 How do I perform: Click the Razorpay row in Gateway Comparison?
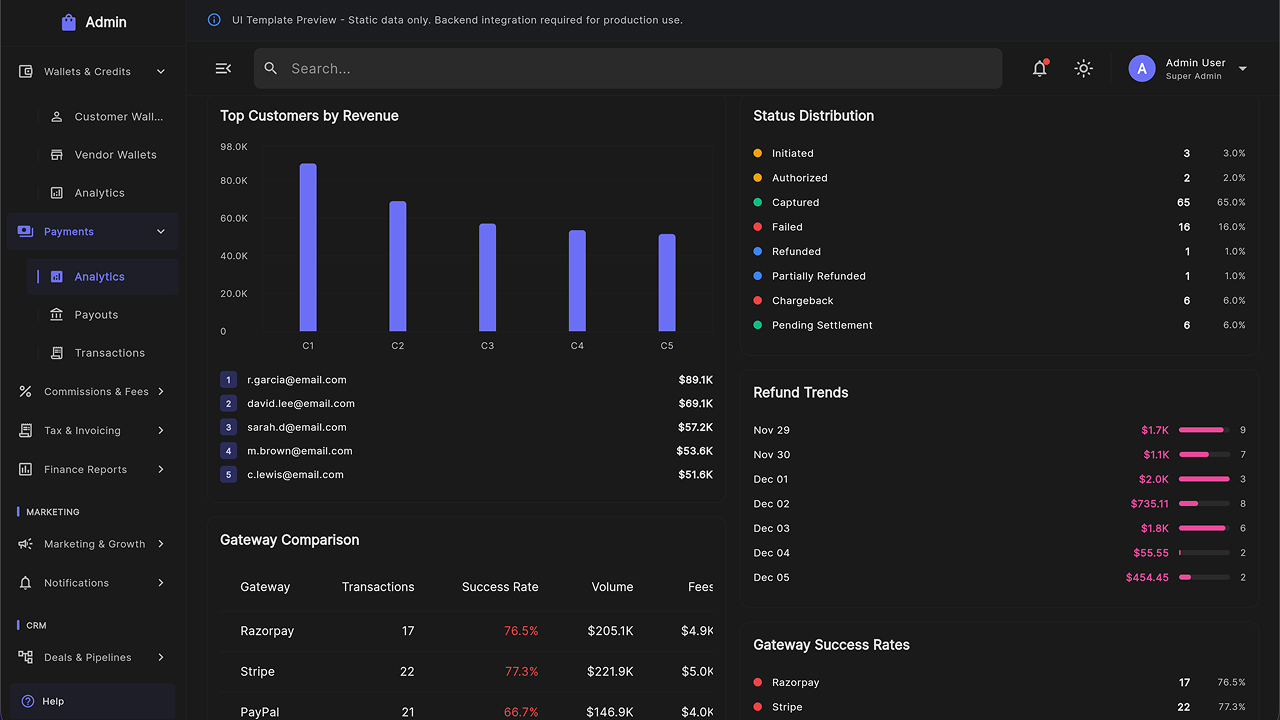point(467,631)
